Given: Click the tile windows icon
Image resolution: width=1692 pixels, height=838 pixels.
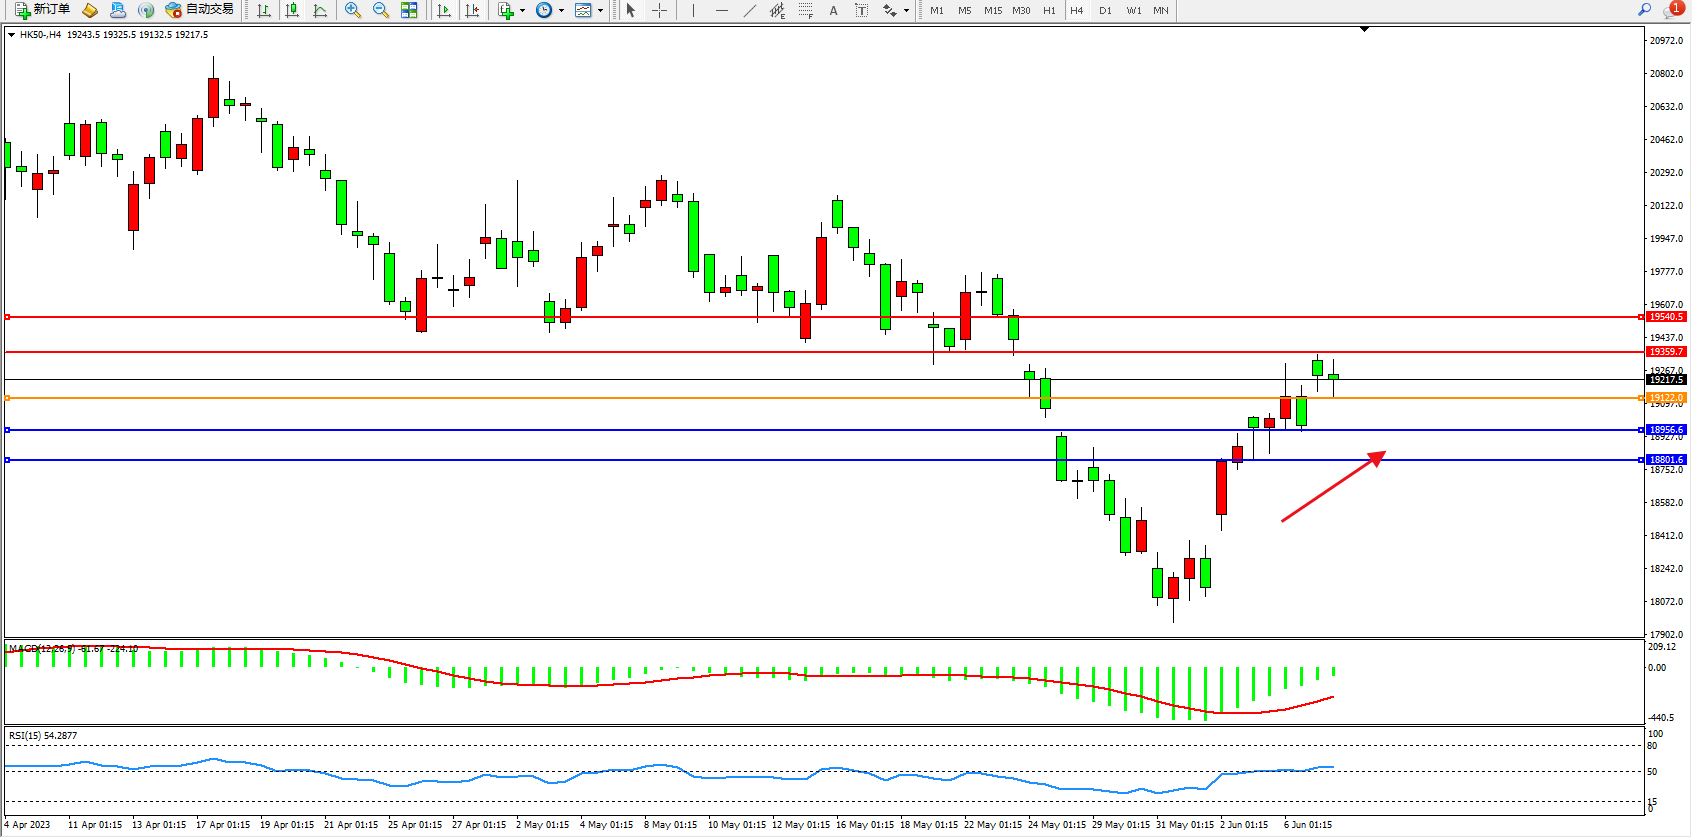Looking at the screenshot, I should [409, 10].
